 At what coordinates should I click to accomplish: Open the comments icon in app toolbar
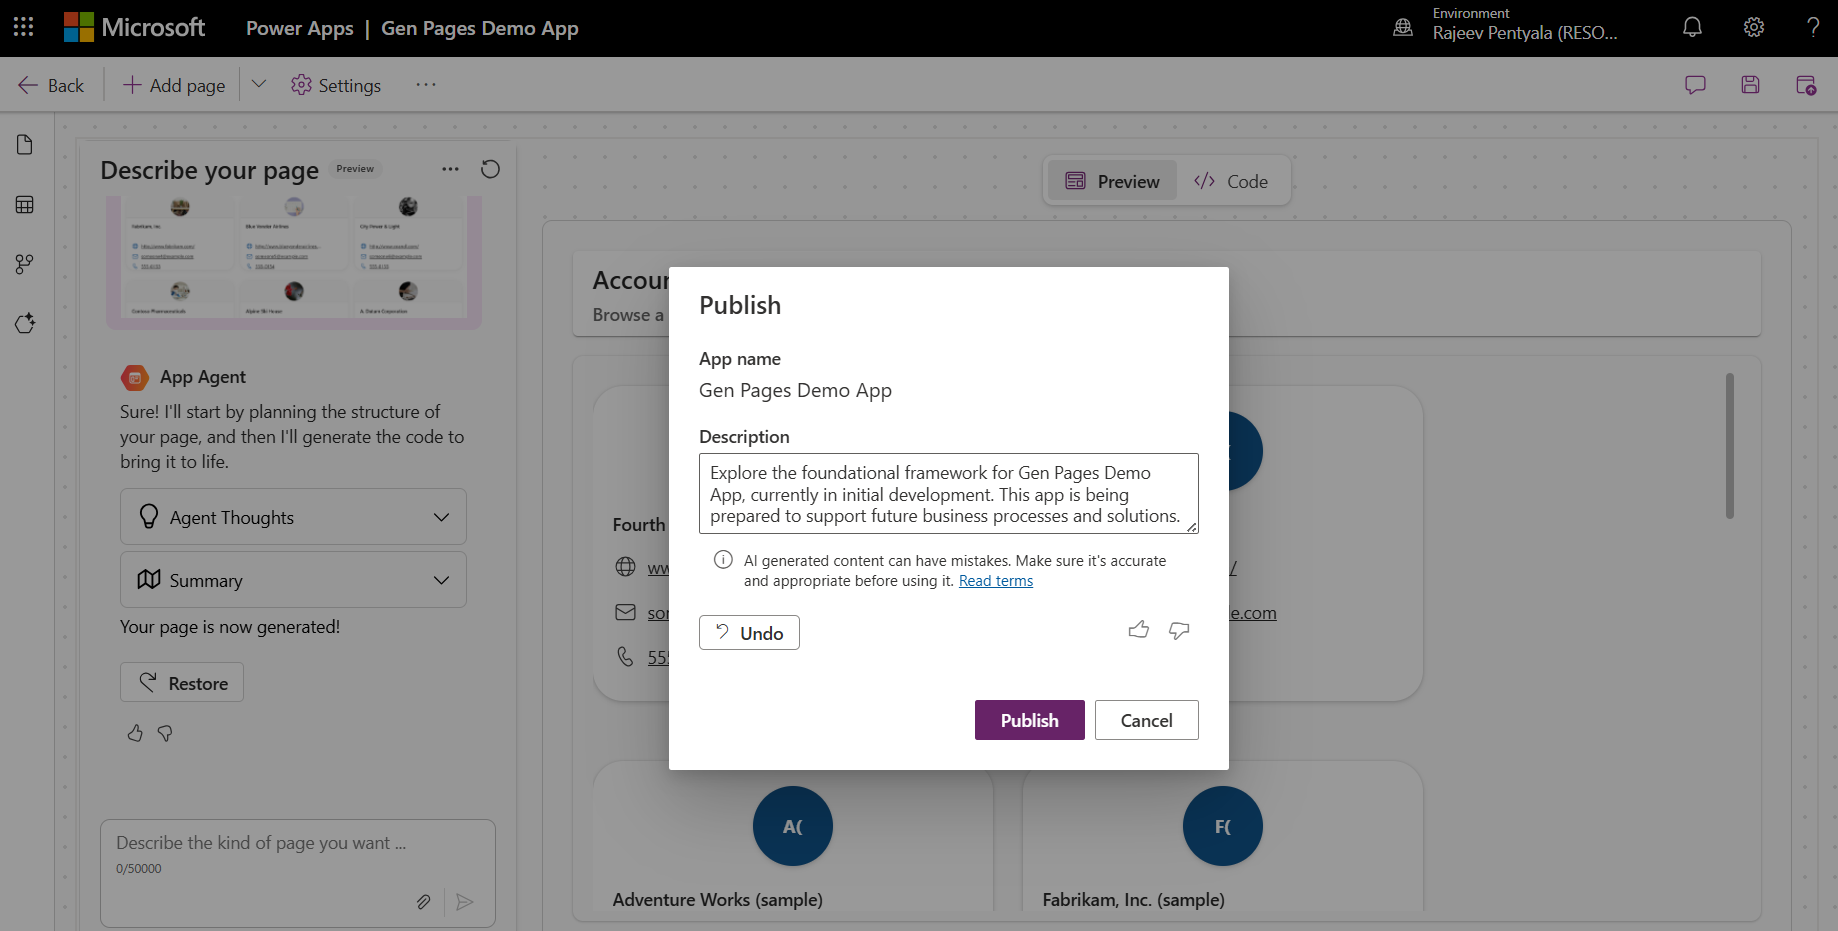[x=1695, y=85]
